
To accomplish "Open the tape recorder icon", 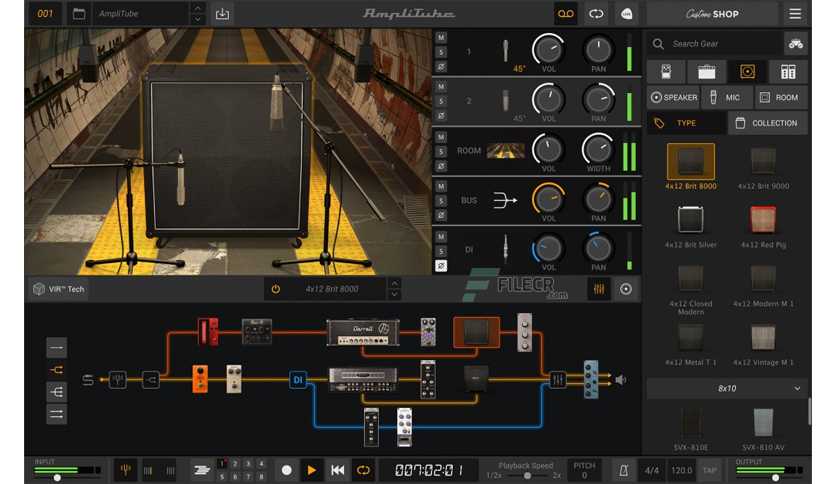I will coord(566,14).
